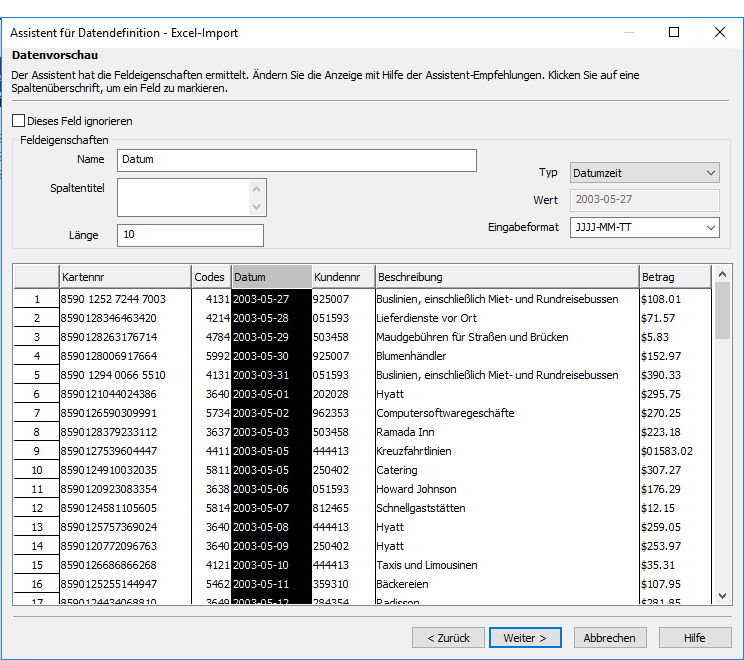Maximize the import assistant window

coord(674,32)
